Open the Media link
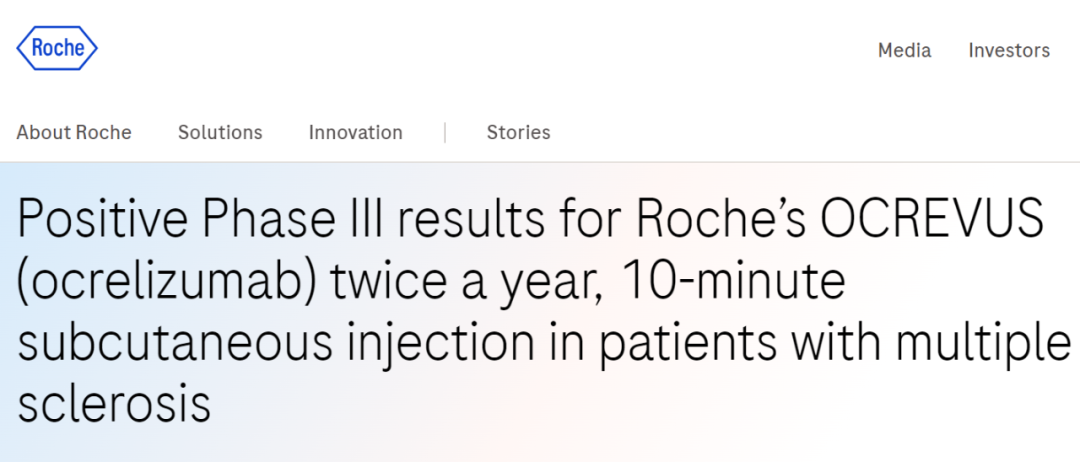1080x462 pixels. click(904, 50)
